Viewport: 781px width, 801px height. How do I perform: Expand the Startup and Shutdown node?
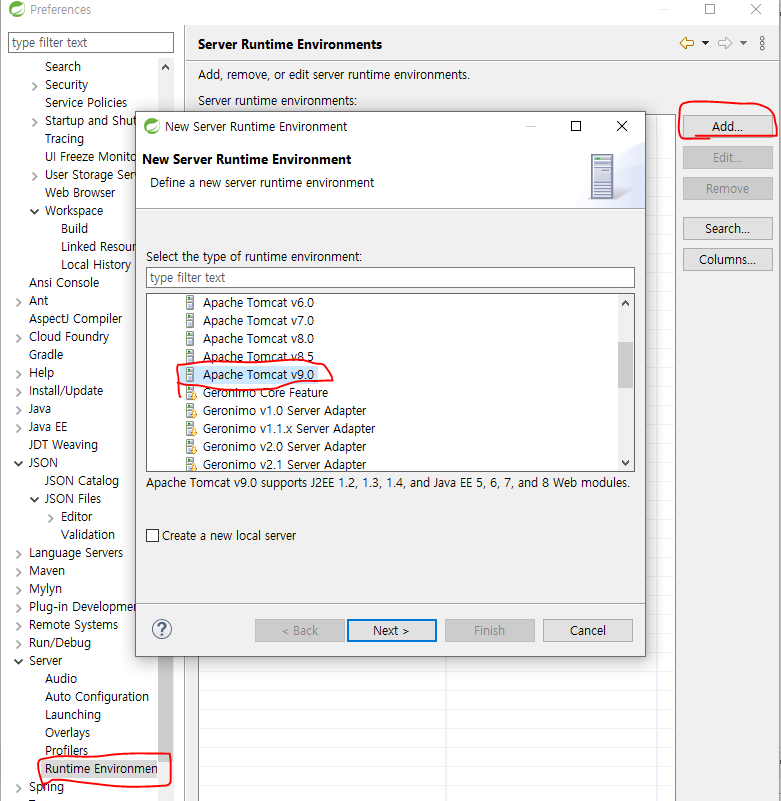(34, 122)
